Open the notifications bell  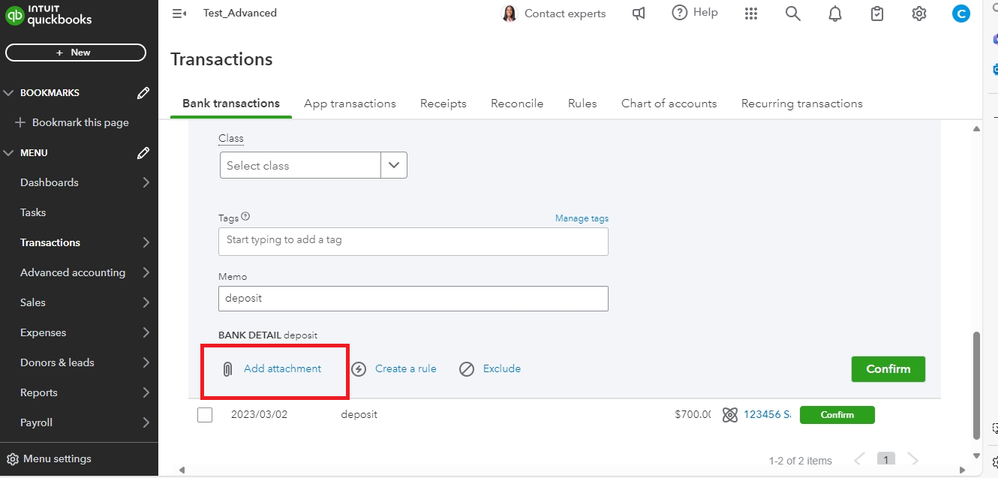click(835, 13)
